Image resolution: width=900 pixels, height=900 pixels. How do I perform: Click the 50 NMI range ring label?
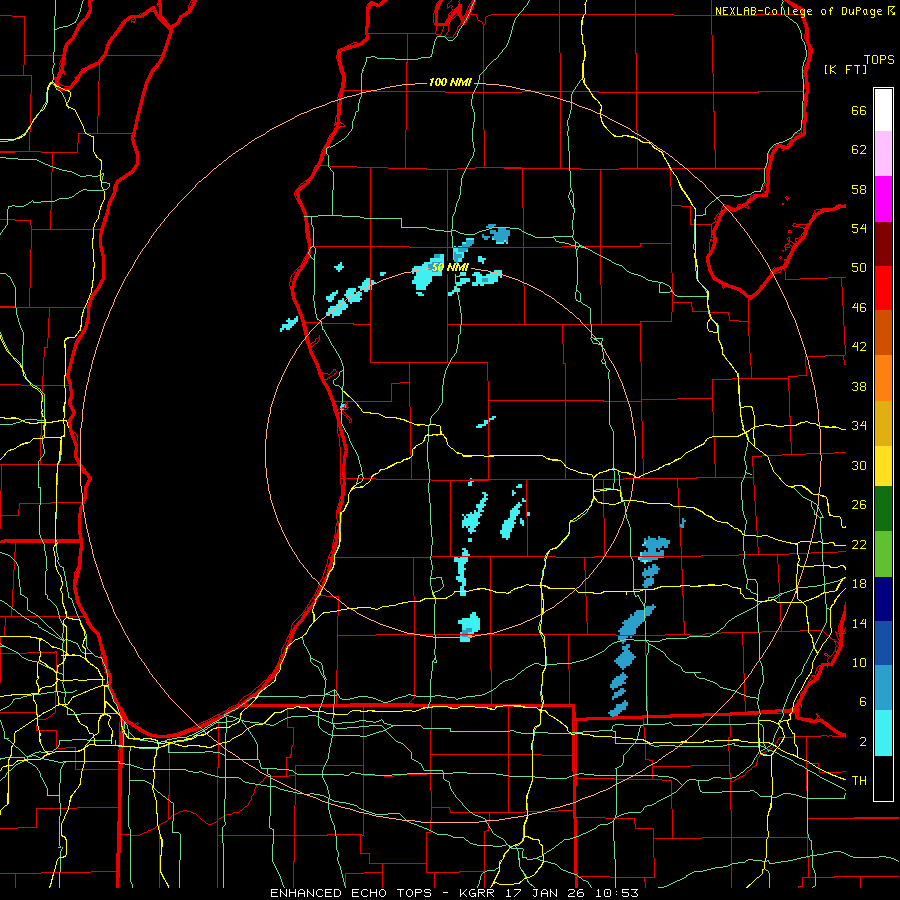pos(450,268)
